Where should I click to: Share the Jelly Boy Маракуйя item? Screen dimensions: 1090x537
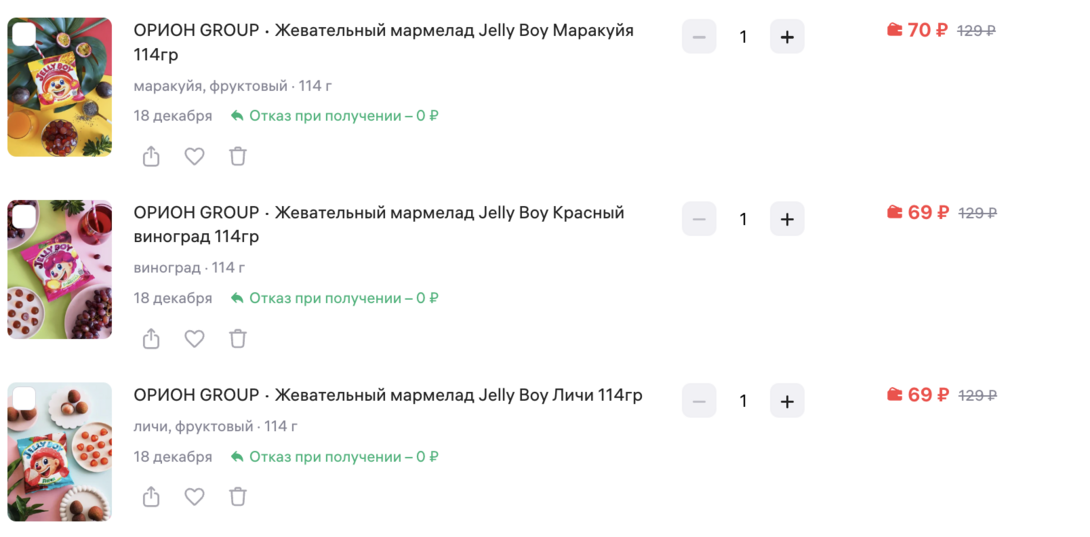coord(151,156)
